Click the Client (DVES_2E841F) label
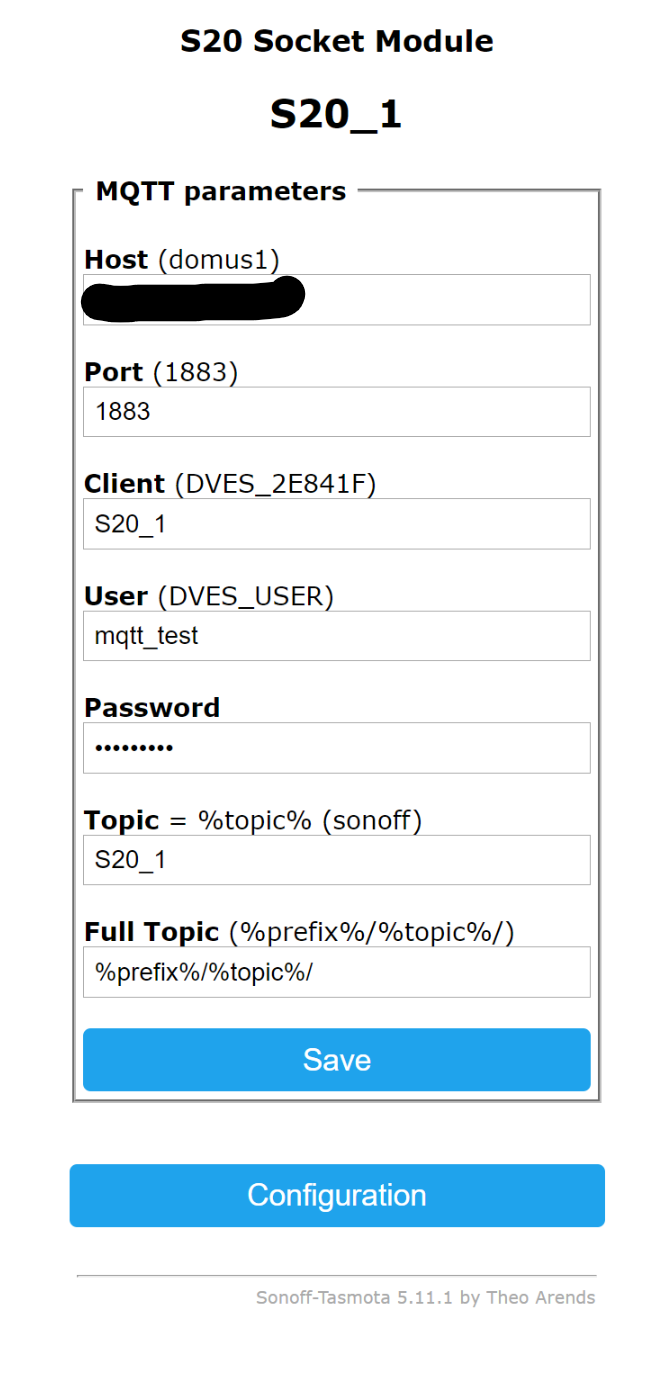 coord(230,484)
